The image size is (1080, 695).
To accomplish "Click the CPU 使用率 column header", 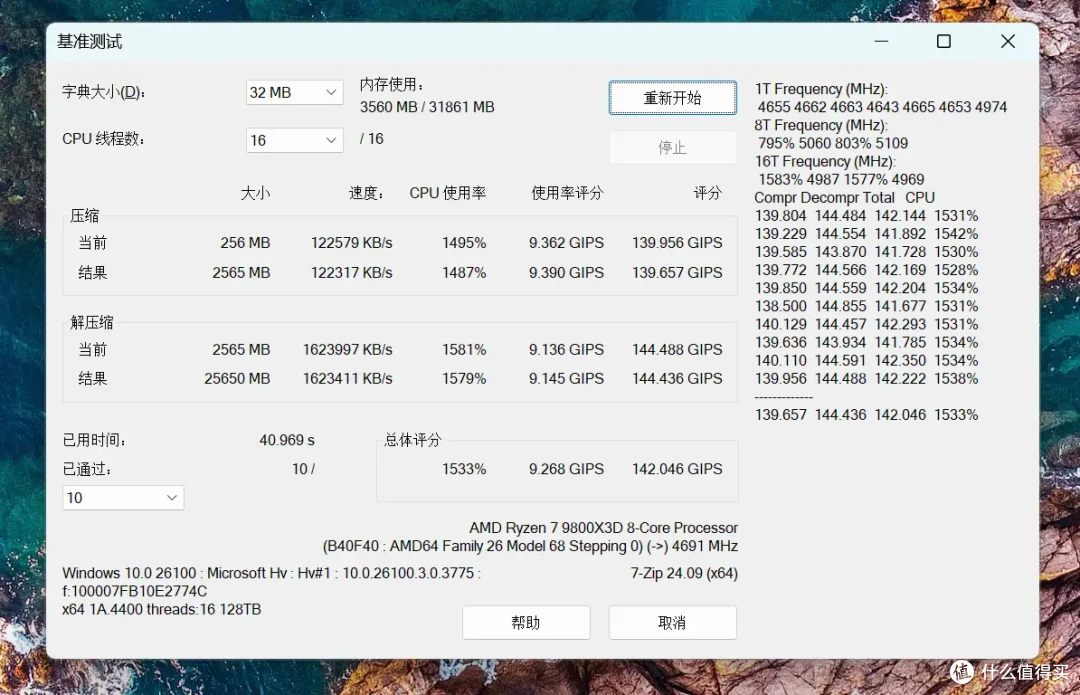I will click(x=448, y=193).
